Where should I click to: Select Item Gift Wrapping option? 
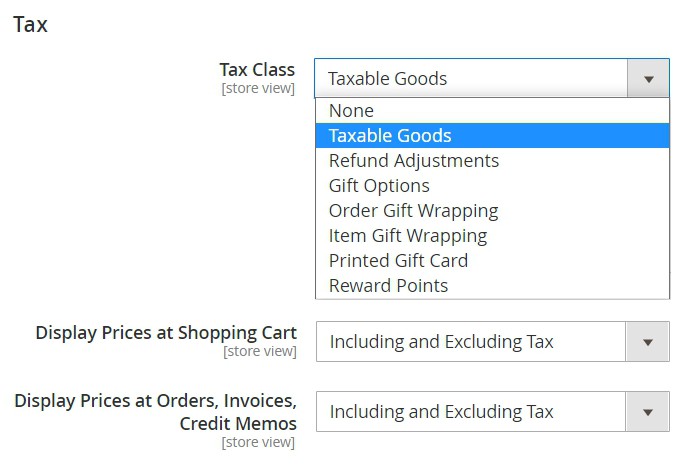pyautogui.click(x=408, y=236)
